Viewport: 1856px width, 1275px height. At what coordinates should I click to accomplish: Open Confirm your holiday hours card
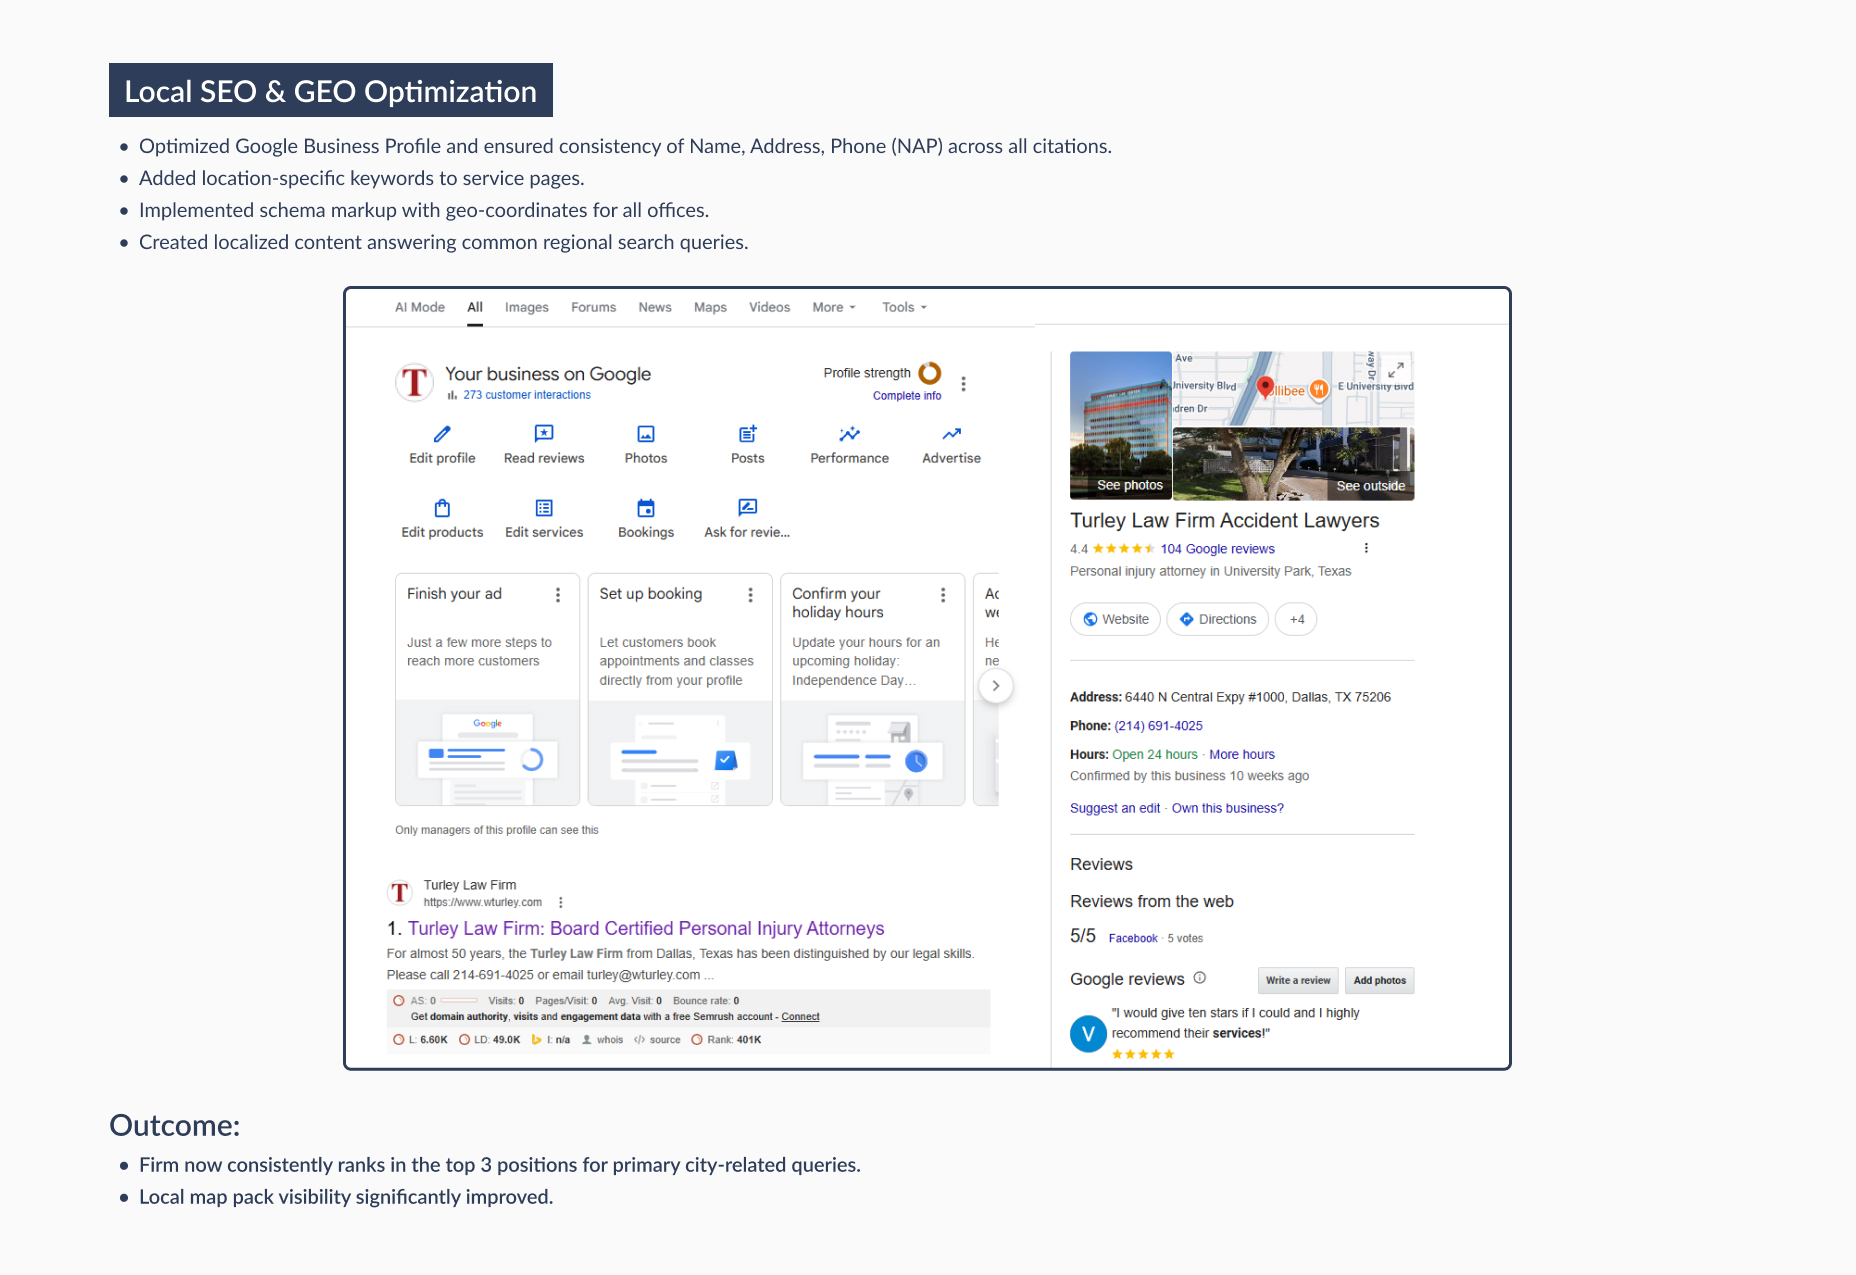(x=873, y=689)
